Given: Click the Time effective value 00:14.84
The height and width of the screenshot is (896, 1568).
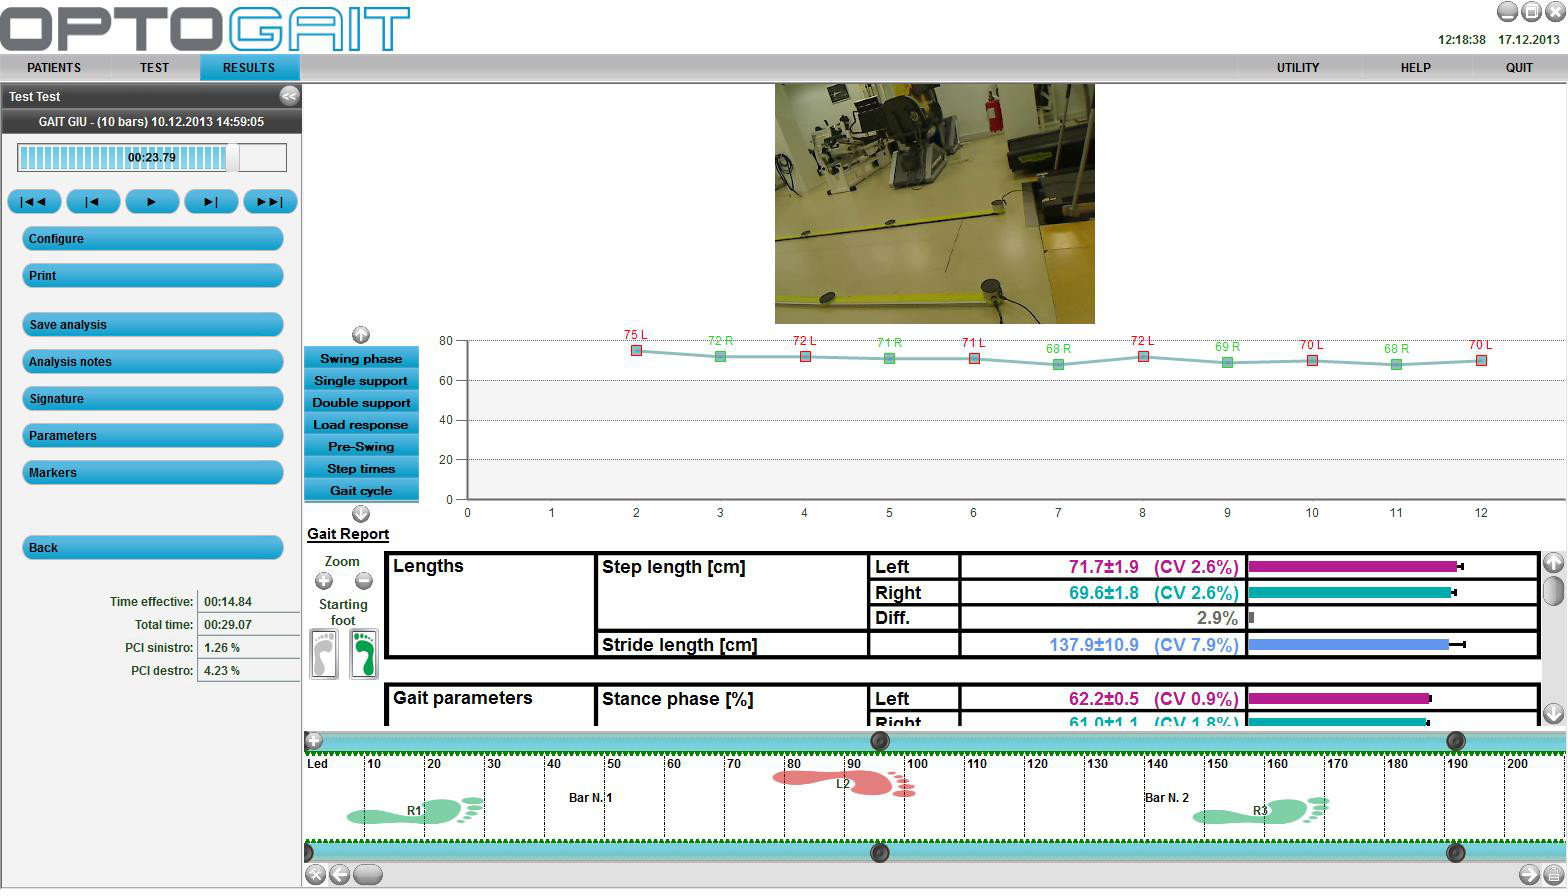Looking at the screenshot, I should (x=228, y=602).
